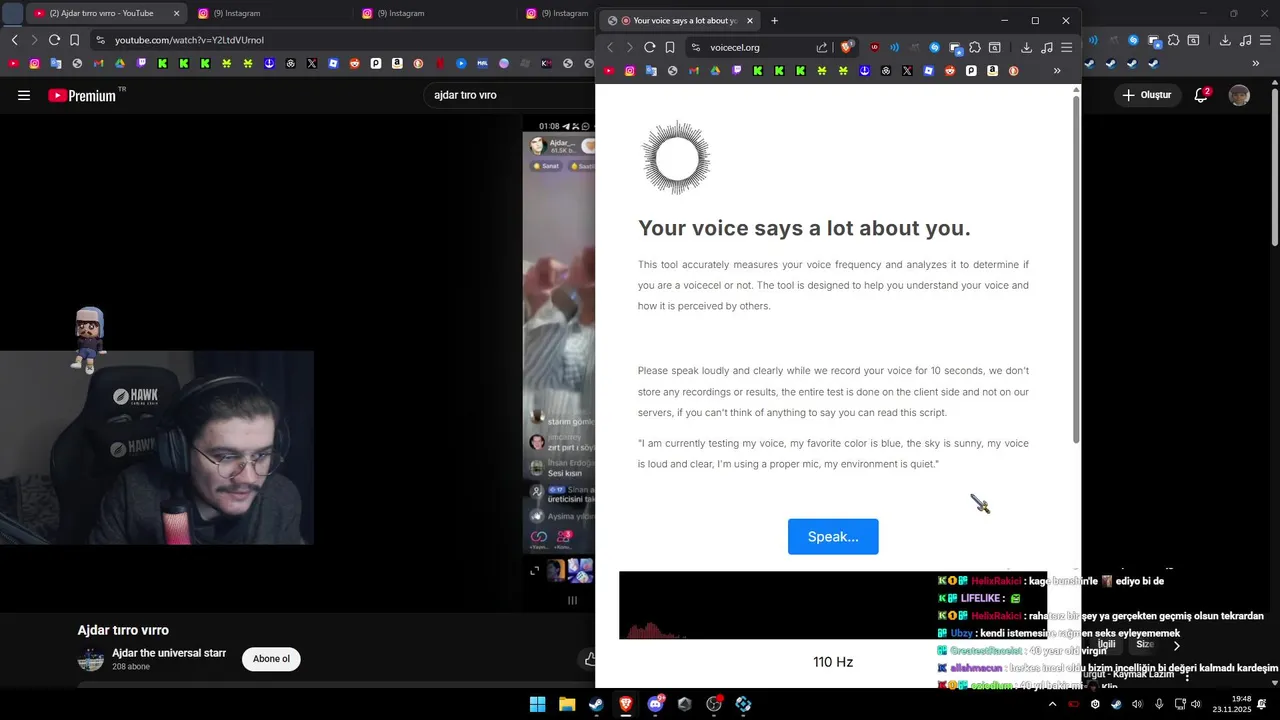Click Ajdar channel avatar thumbnail
Screen dimensions: 1280x720
(x=91, y=659)
